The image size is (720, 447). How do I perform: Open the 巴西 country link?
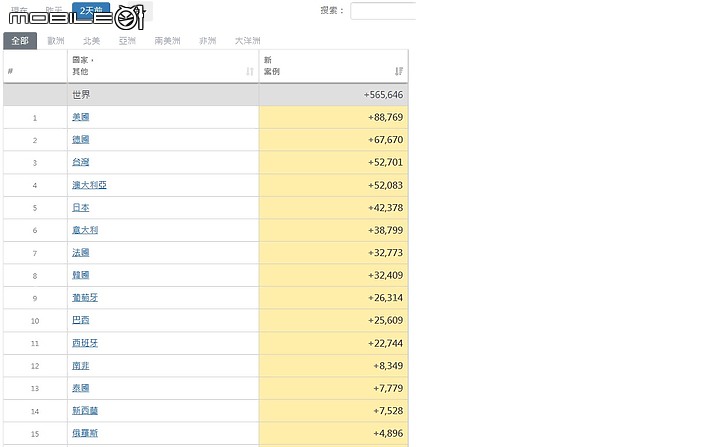pos(81,320)
